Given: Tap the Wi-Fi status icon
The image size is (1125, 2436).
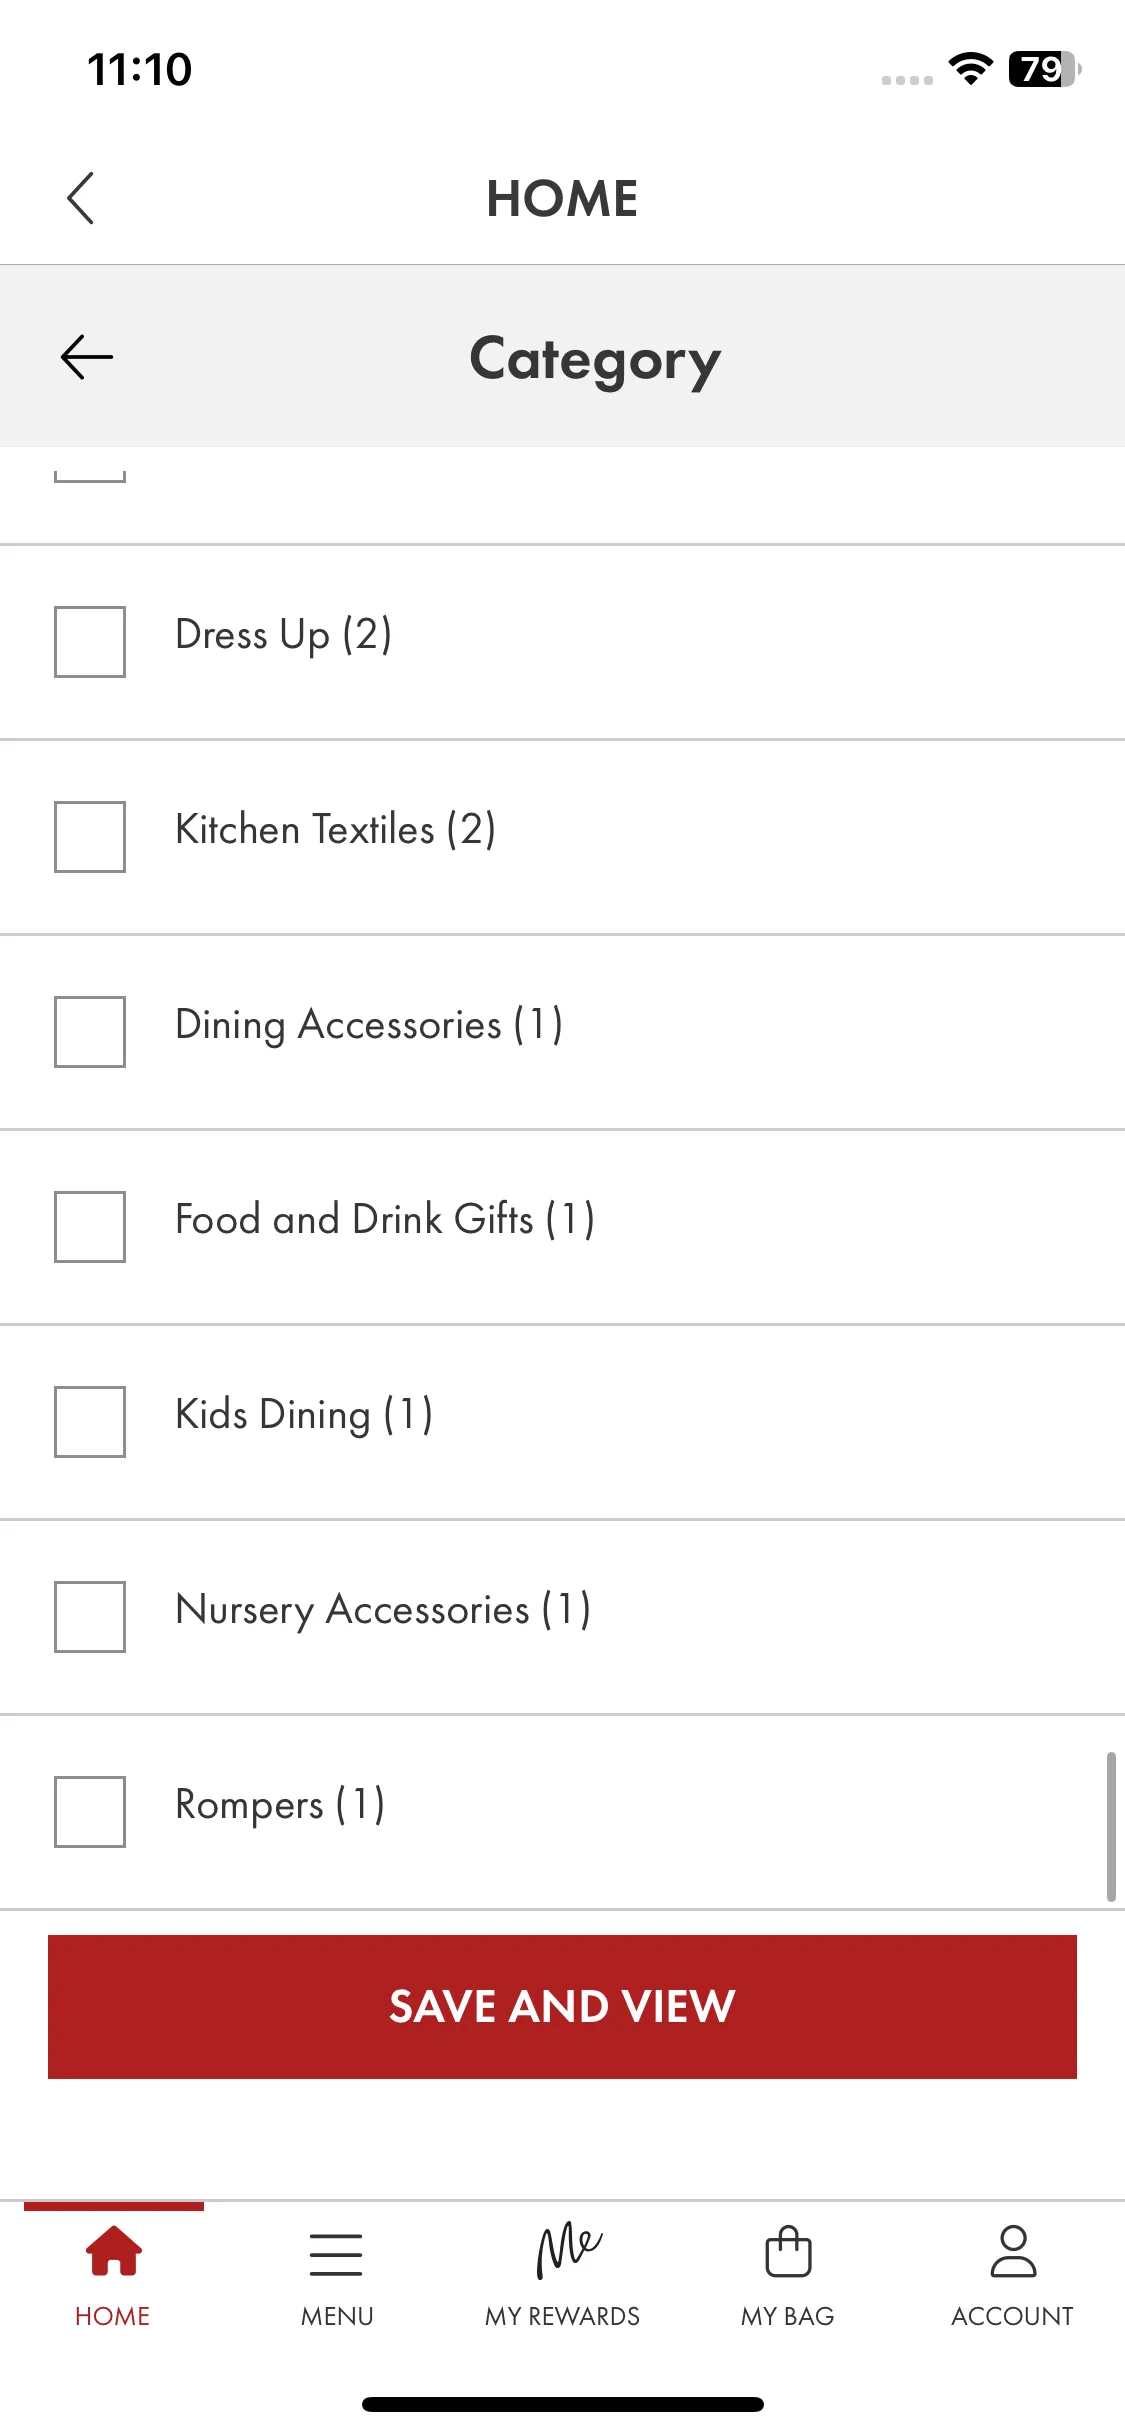Looking at the screenshot, I should tap(970, 69).
